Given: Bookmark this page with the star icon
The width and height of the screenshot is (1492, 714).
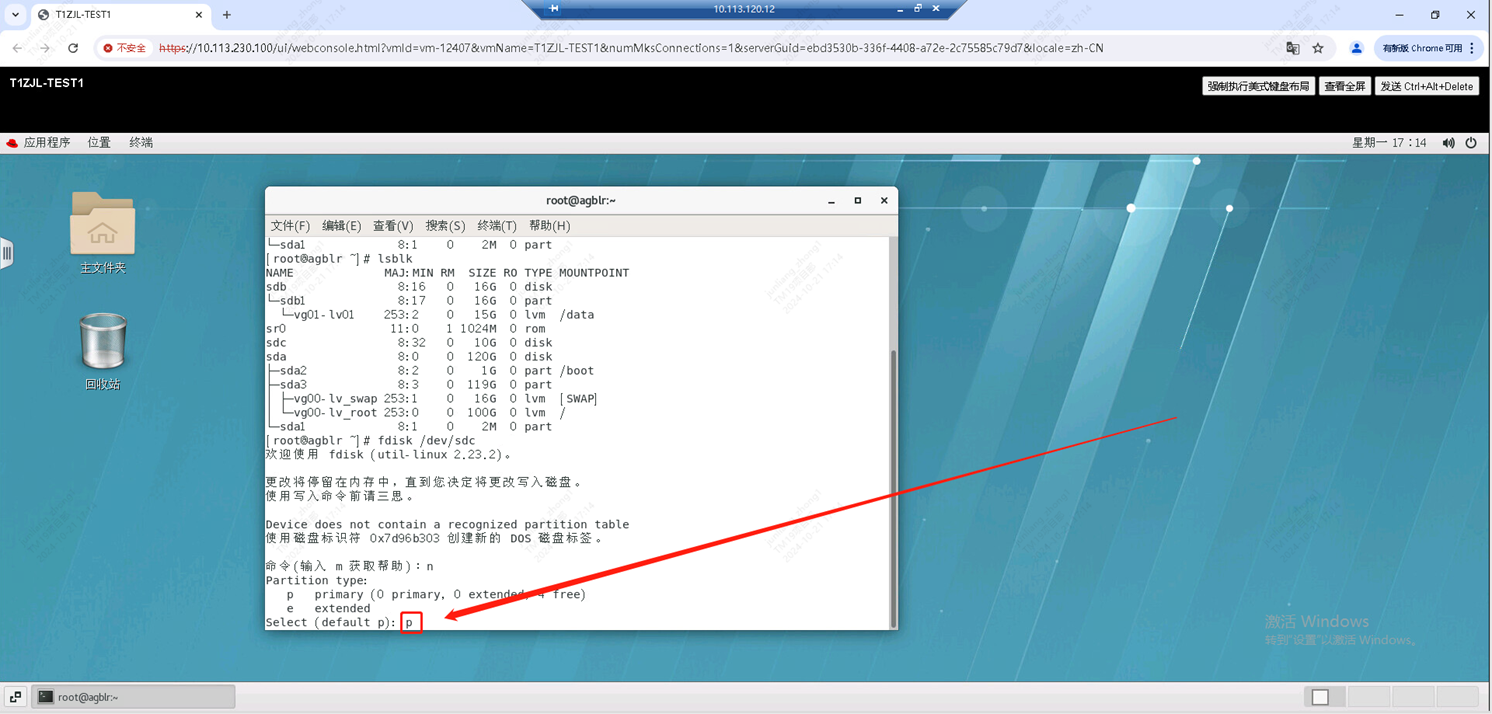Looking at the screenshot, I should tap(1318, 48).
